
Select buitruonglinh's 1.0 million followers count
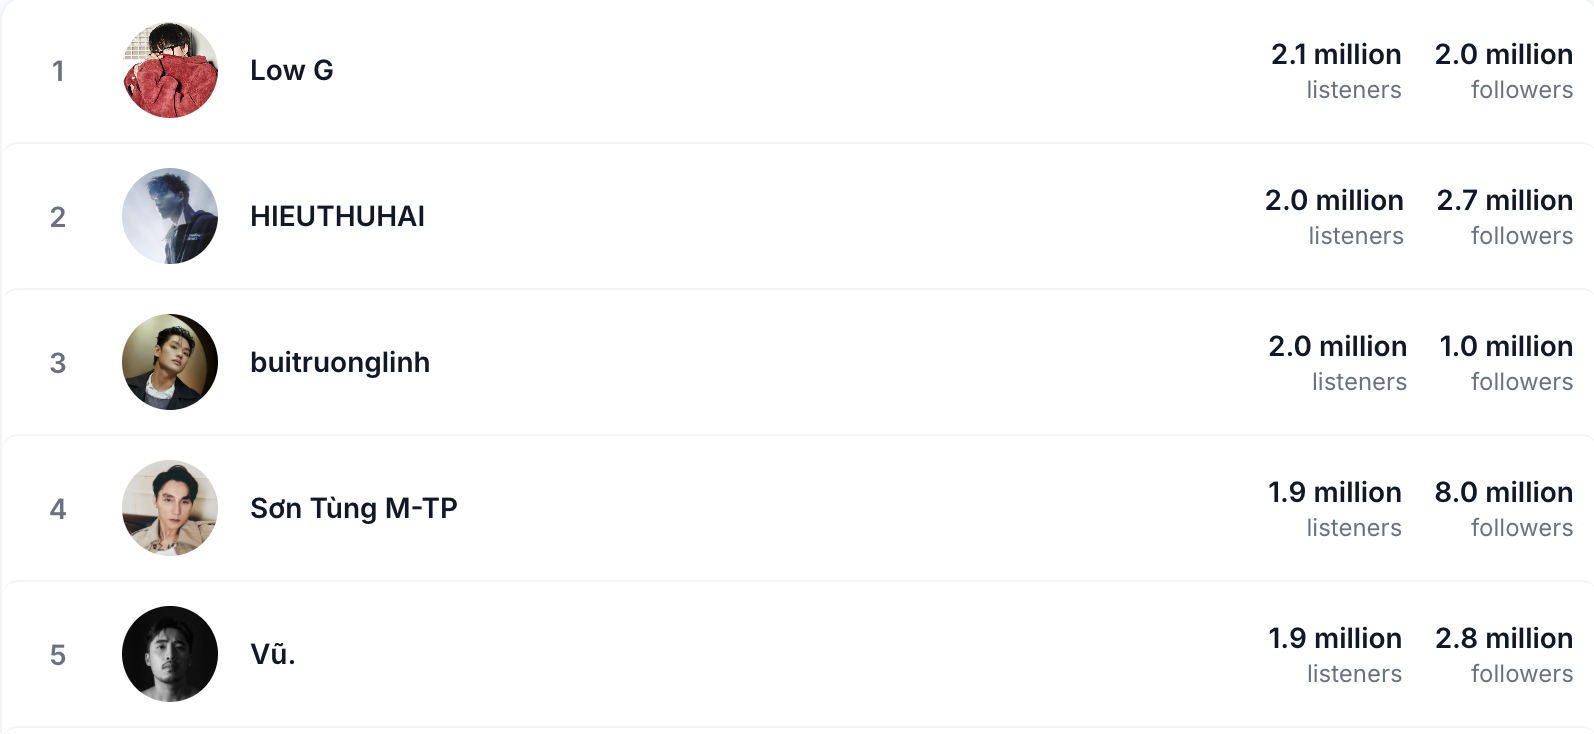1506,347
